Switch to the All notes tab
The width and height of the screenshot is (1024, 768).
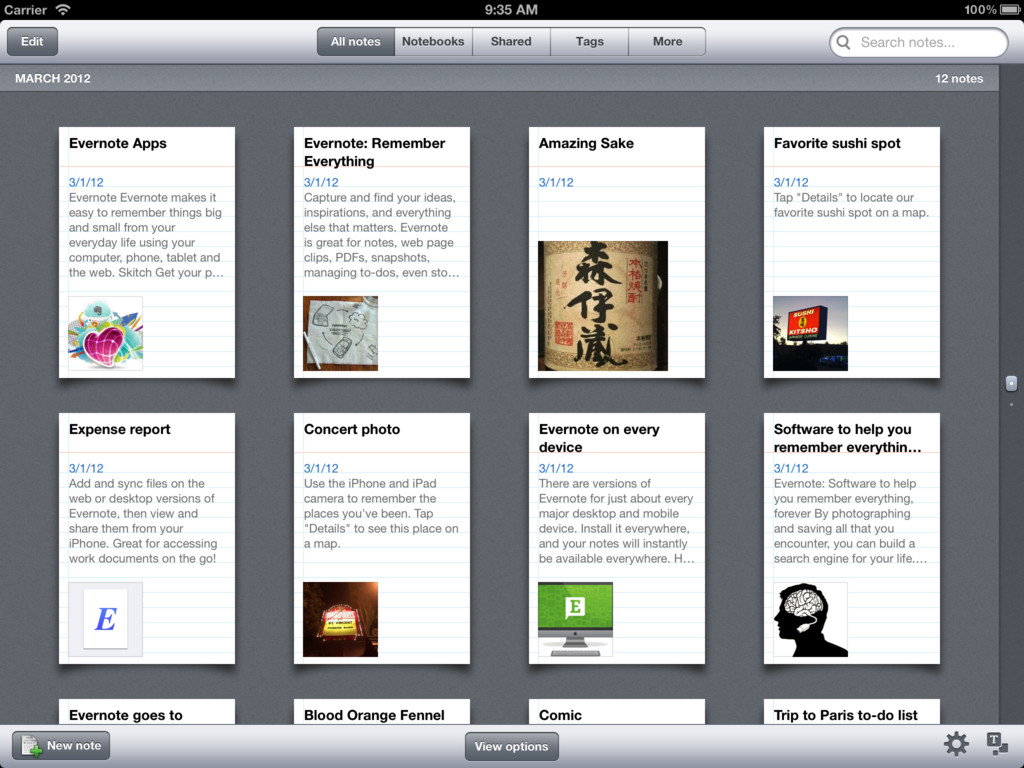tap(355, 41)
